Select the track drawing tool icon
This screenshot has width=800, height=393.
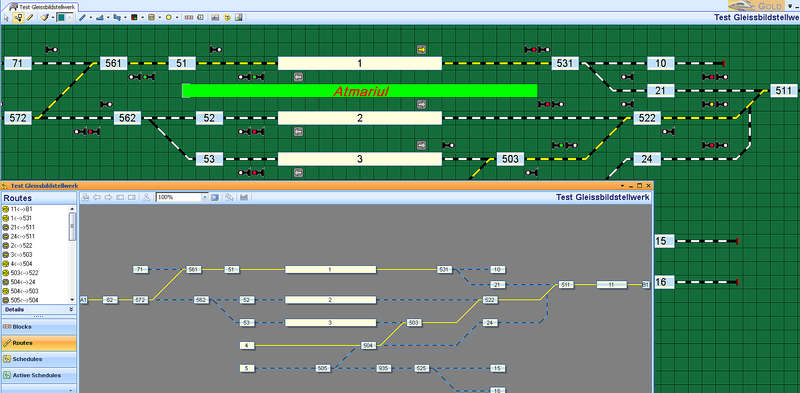coord(83,17)
